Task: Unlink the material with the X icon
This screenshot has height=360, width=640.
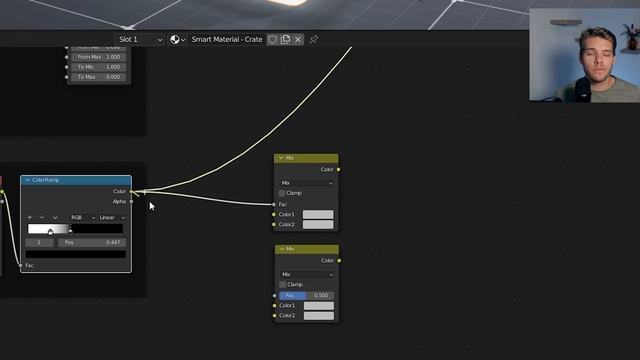Action: pyautogui.click(x=298, y=40)
